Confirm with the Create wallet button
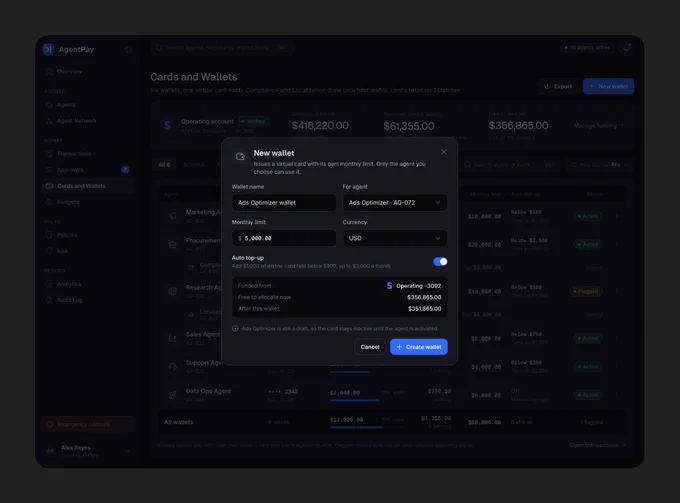680x503 pixels. click(x=418, y=347)
